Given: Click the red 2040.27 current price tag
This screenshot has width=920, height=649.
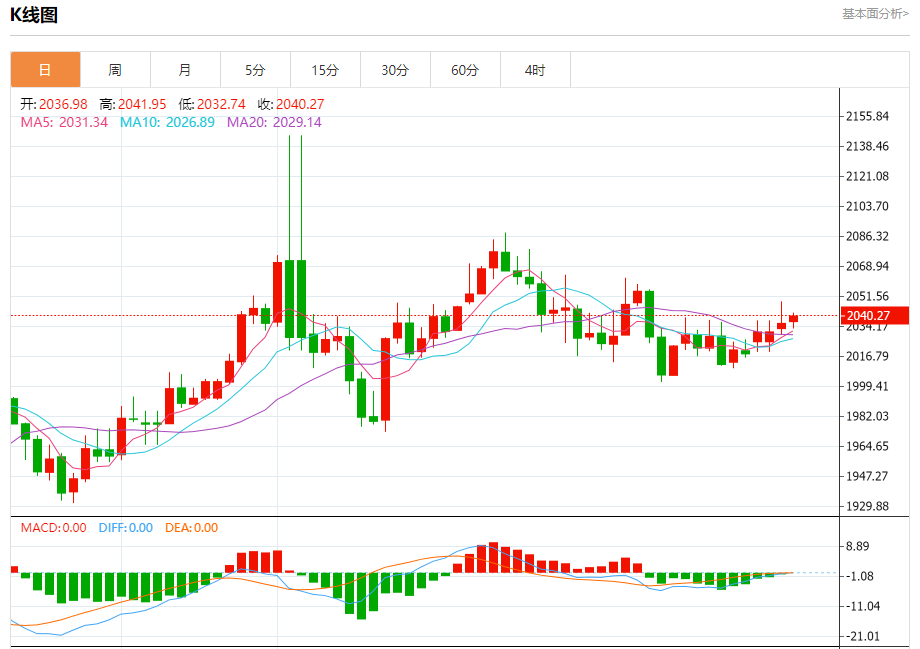Looking at the screenshot, I should pos(875,316).
